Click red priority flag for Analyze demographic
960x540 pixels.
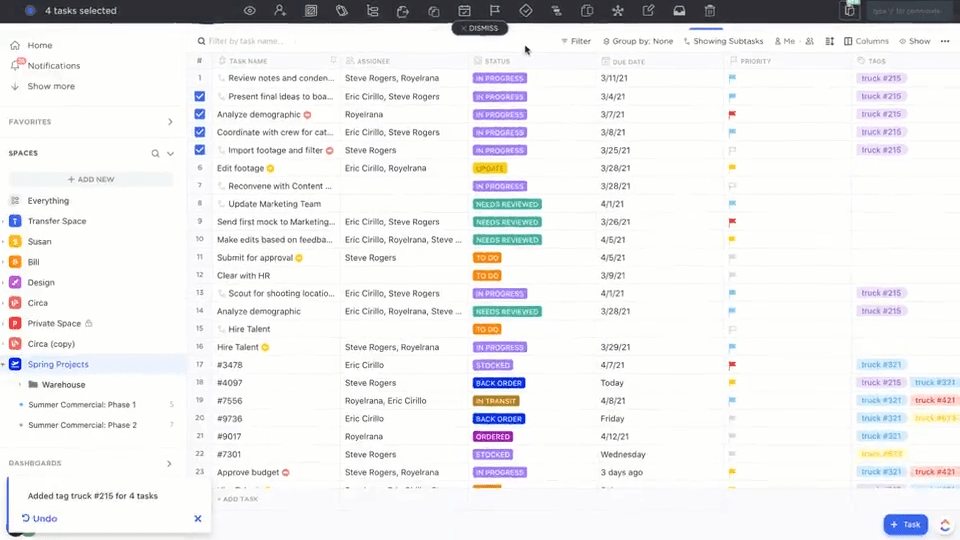pyautogui.click(x=732, y=114)
